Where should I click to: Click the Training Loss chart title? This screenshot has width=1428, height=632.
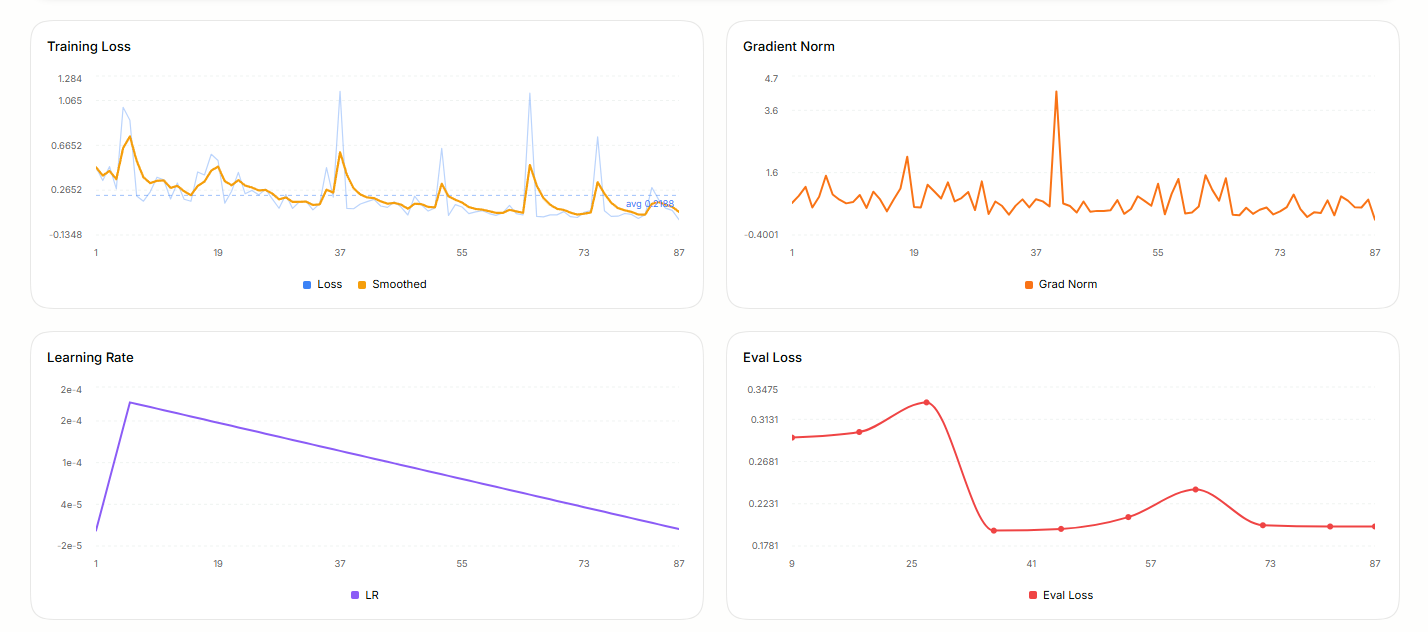pos(89,46)
